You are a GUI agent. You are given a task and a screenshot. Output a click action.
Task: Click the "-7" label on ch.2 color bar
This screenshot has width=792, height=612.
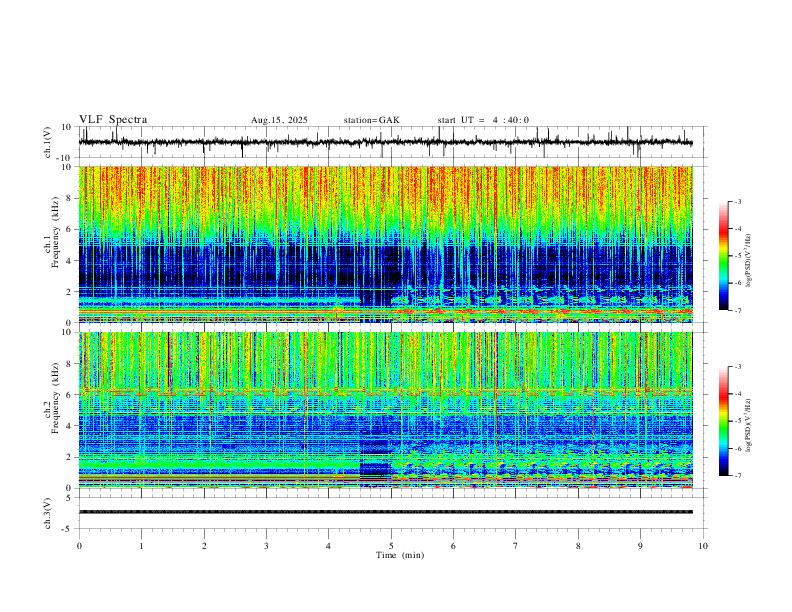(x=737, y=476)
